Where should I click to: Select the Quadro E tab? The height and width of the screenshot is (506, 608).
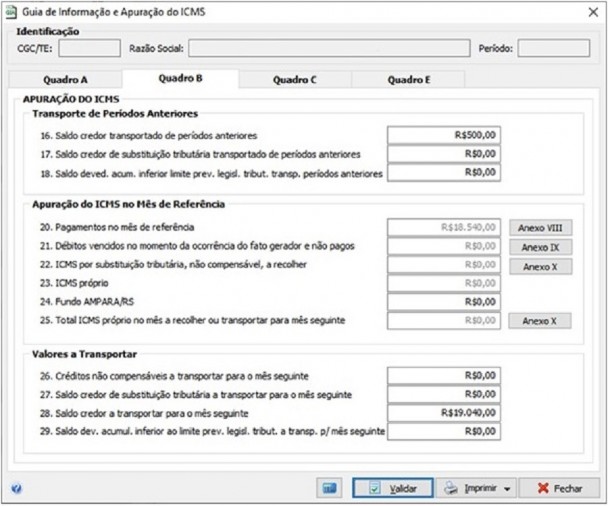coord(408,80)
